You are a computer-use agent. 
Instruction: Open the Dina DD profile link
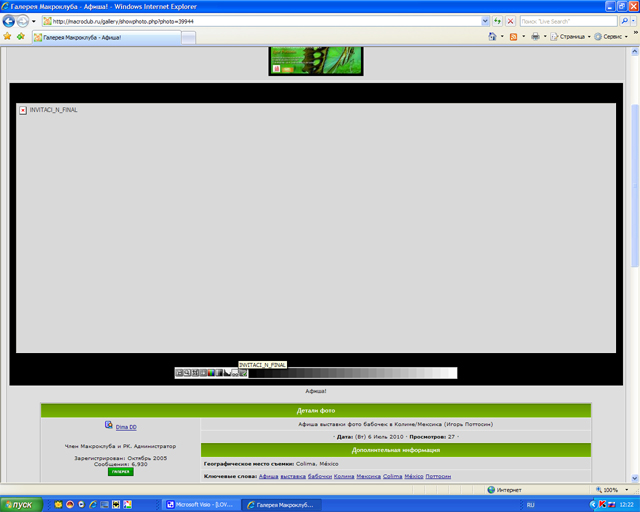tap(126, 427)
